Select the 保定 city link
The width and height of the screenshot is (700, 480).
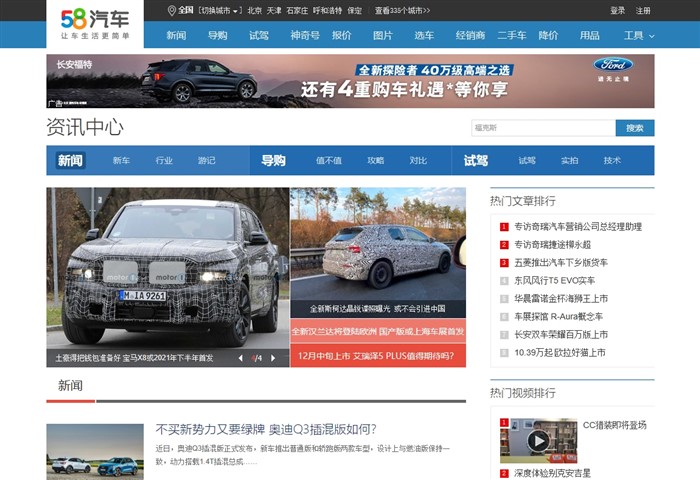pos(354,10)
